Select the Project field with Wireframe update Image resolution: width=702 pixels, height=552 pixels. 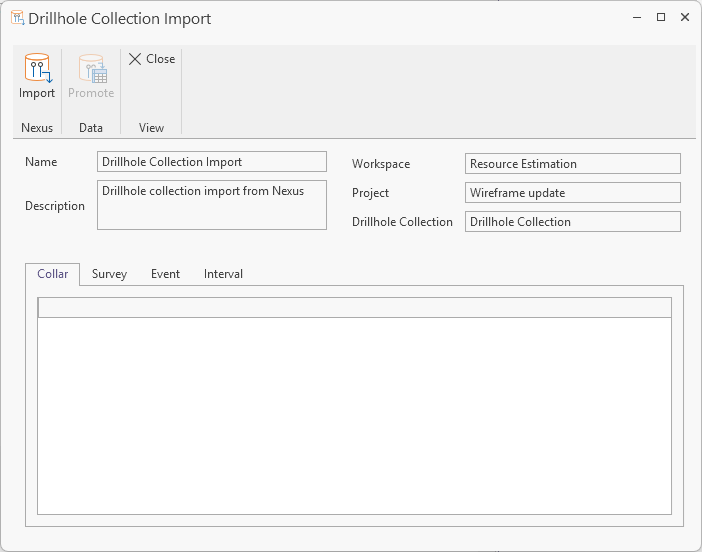573,193
